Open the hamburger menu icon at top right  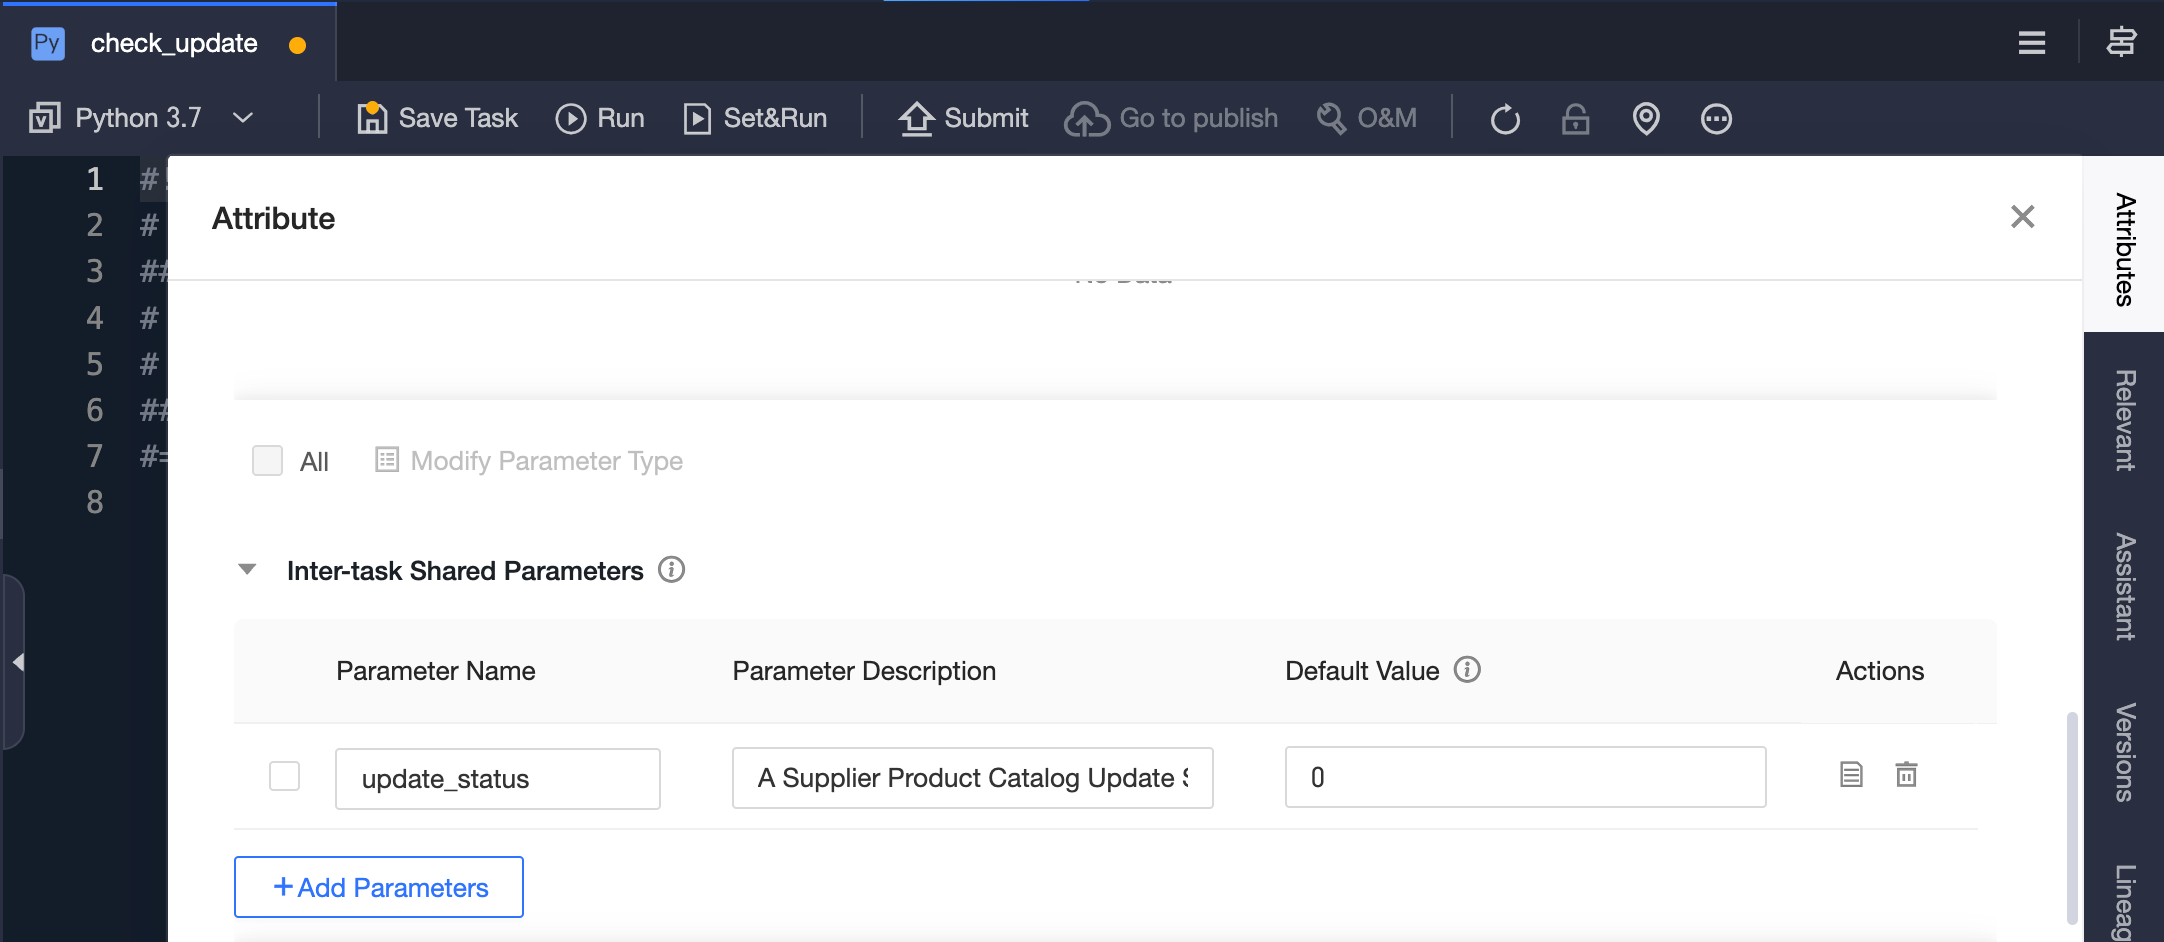click(2031, 43)
